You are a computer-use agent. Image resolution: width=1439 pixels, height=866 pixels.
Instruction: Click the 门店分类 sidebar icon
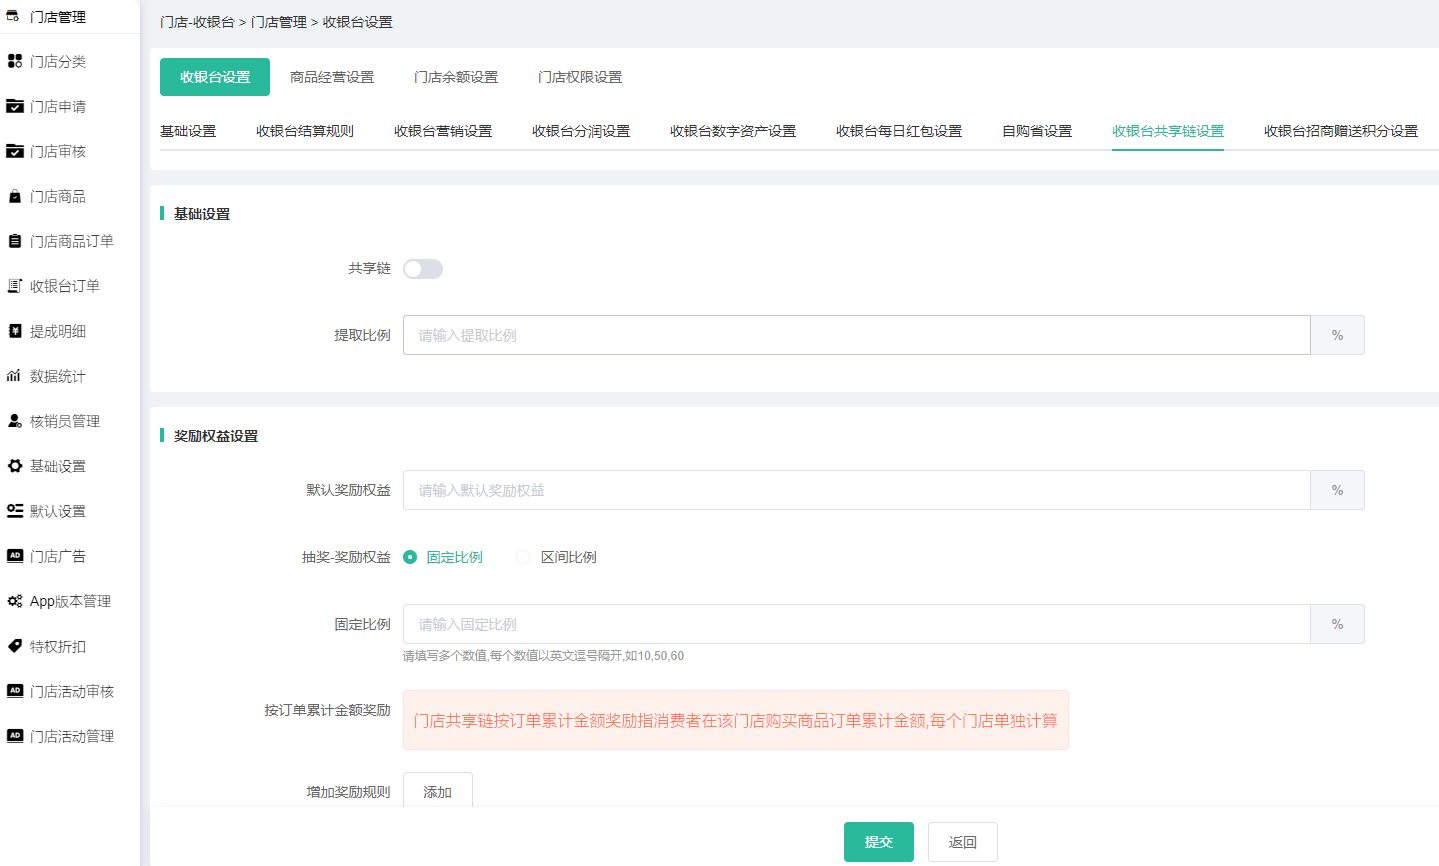coord(15,61)
